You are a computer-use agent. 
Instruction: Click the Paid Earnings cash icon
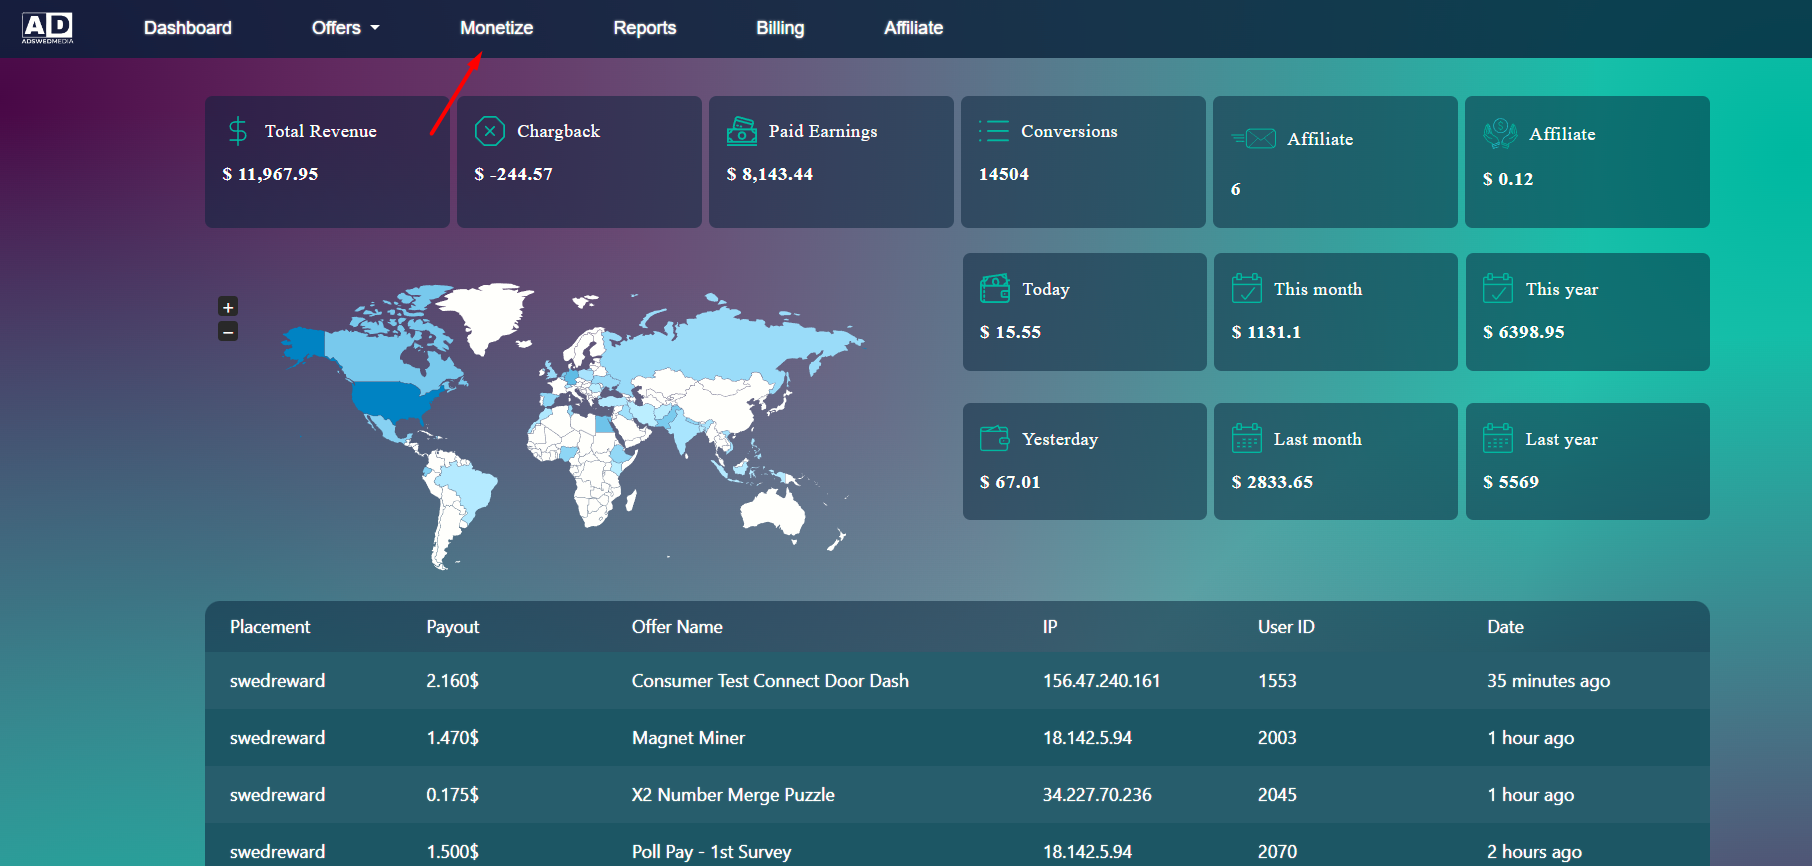(x=742, y=131)
